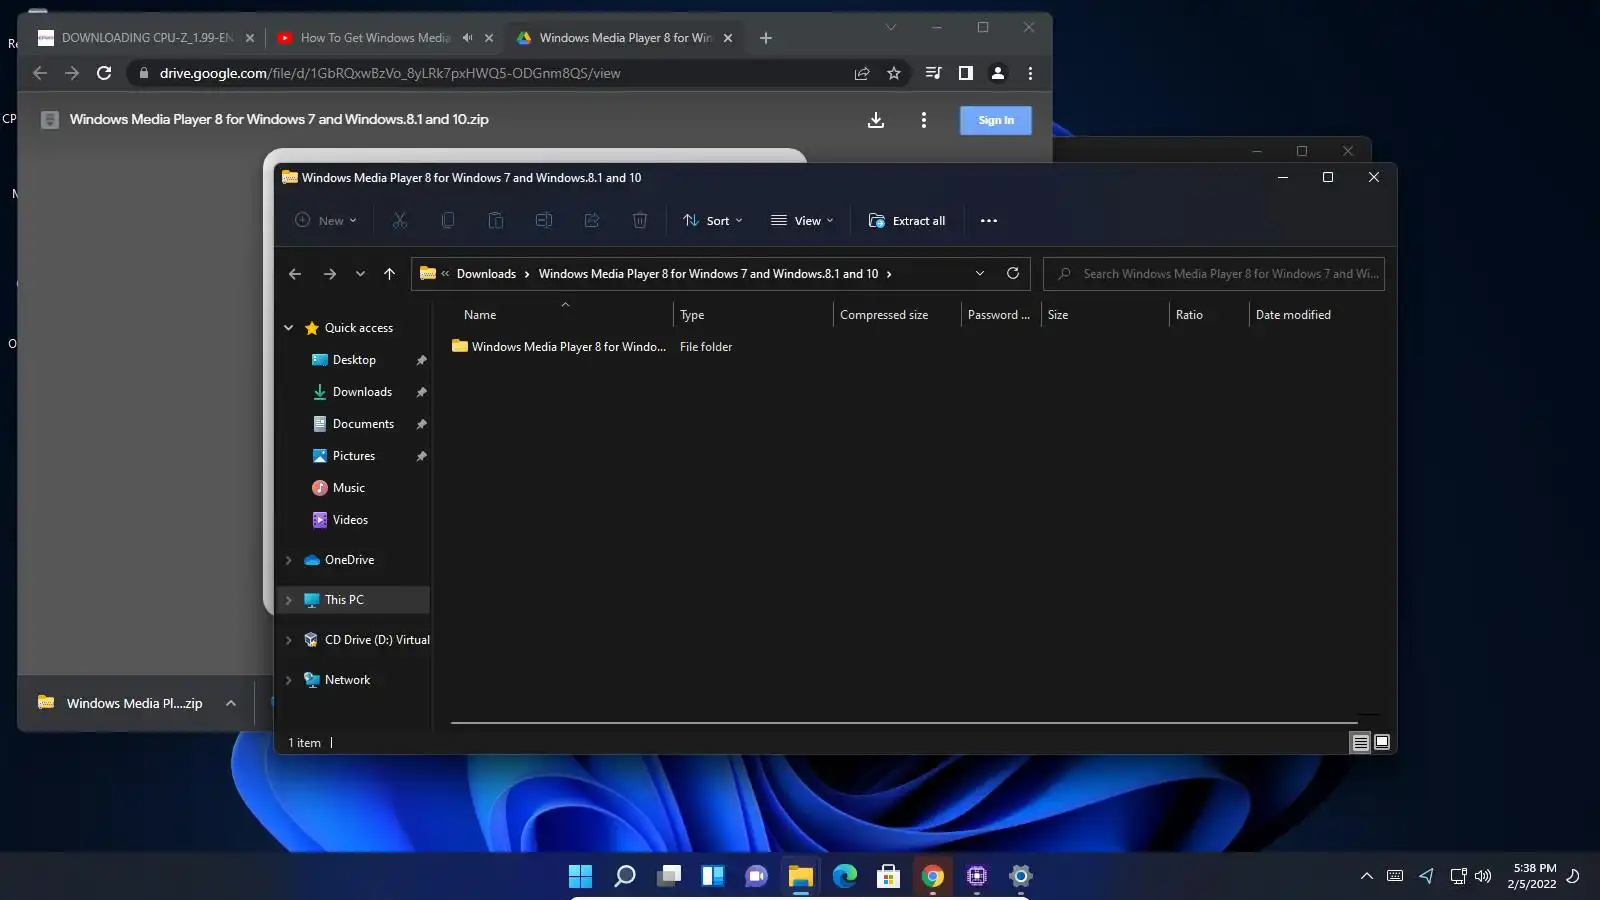Switch to DOWNLOADING CPU-Z tab

tap(146, 38)
